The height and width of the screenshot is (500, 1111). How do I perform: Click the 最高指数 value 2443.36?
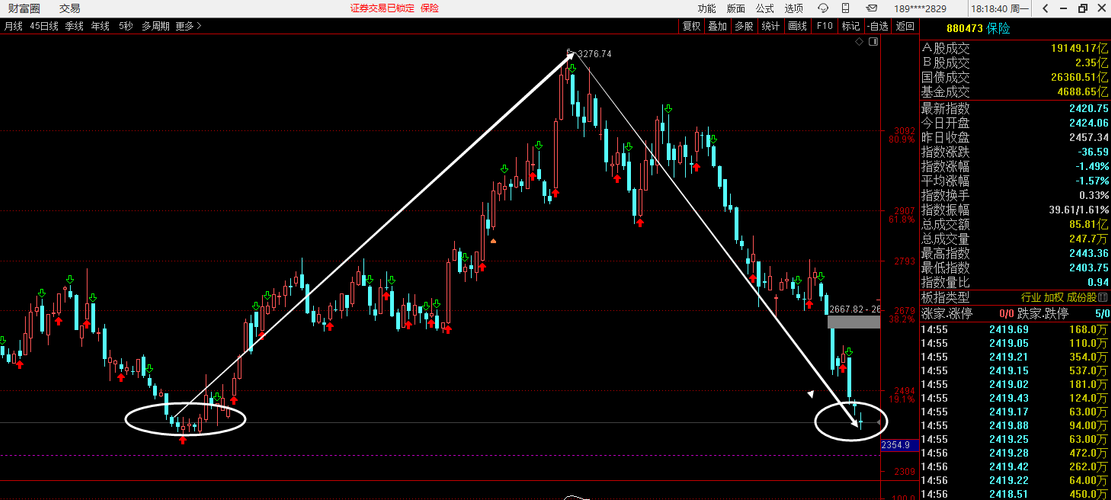1089,253
